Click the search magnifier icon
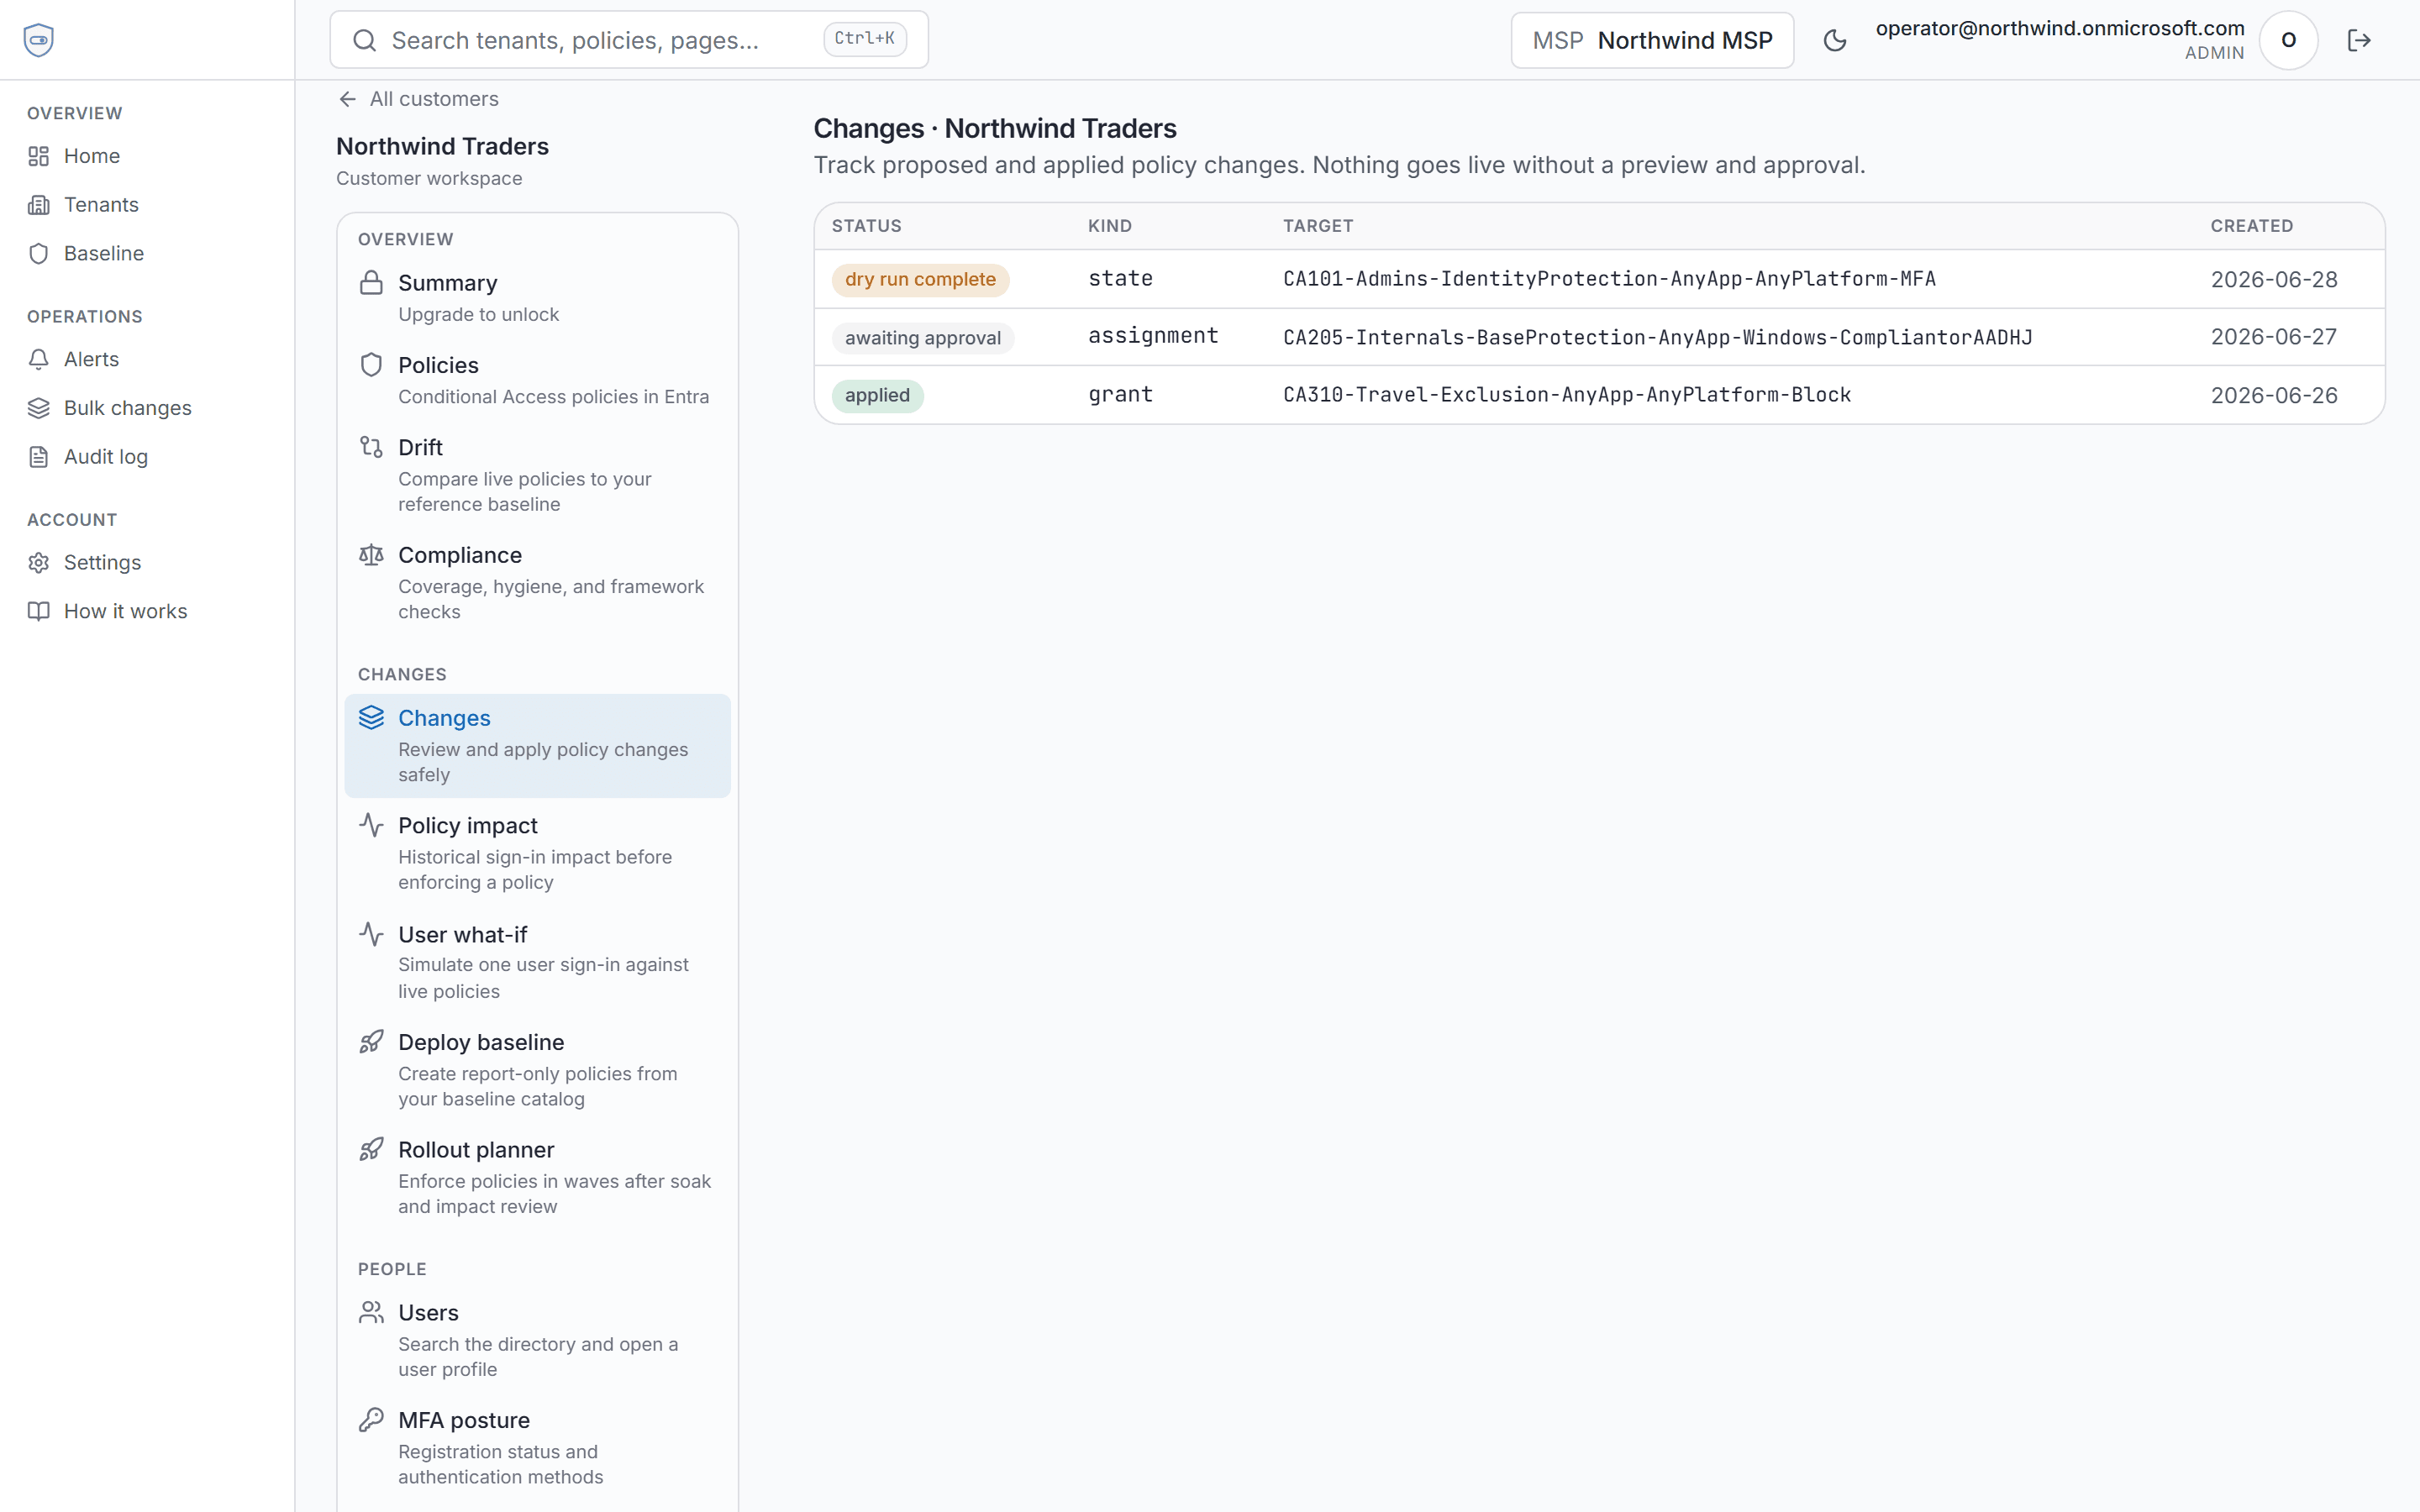 (365, 40)
